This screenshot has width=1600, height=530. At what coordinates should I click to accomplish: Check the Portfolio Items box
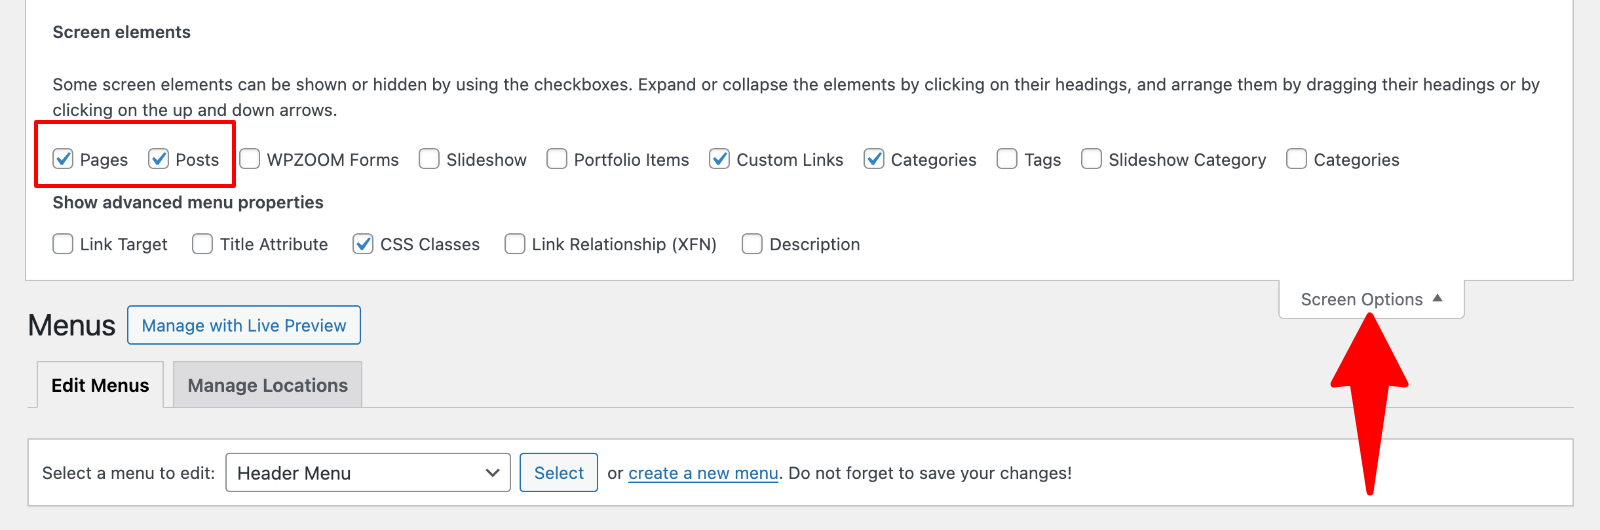(x=557, y=159)
